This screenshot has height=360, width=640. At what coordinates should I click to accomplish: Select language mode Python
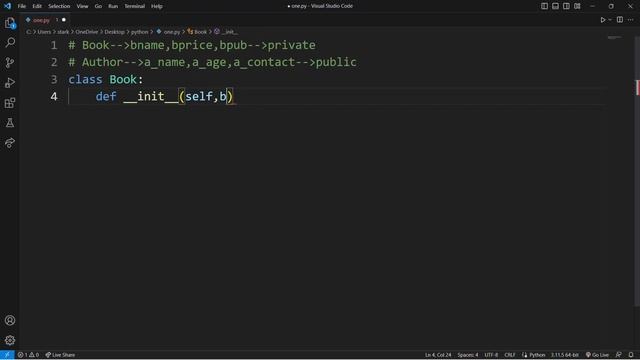coord(533,355)
